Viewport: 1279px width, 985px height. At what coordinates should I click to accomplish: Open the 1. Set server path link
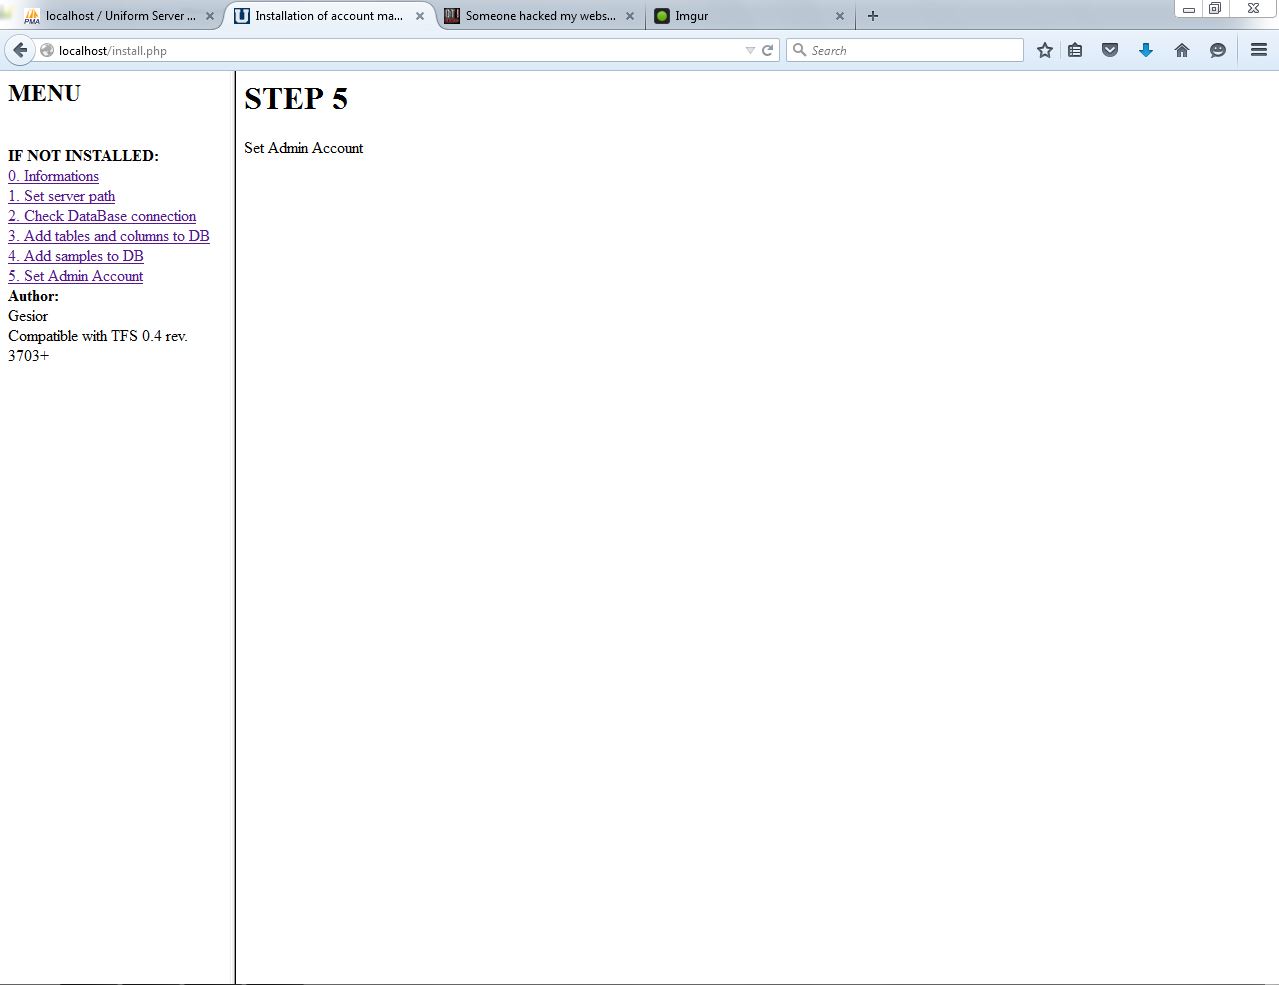(x=61, y=196)
